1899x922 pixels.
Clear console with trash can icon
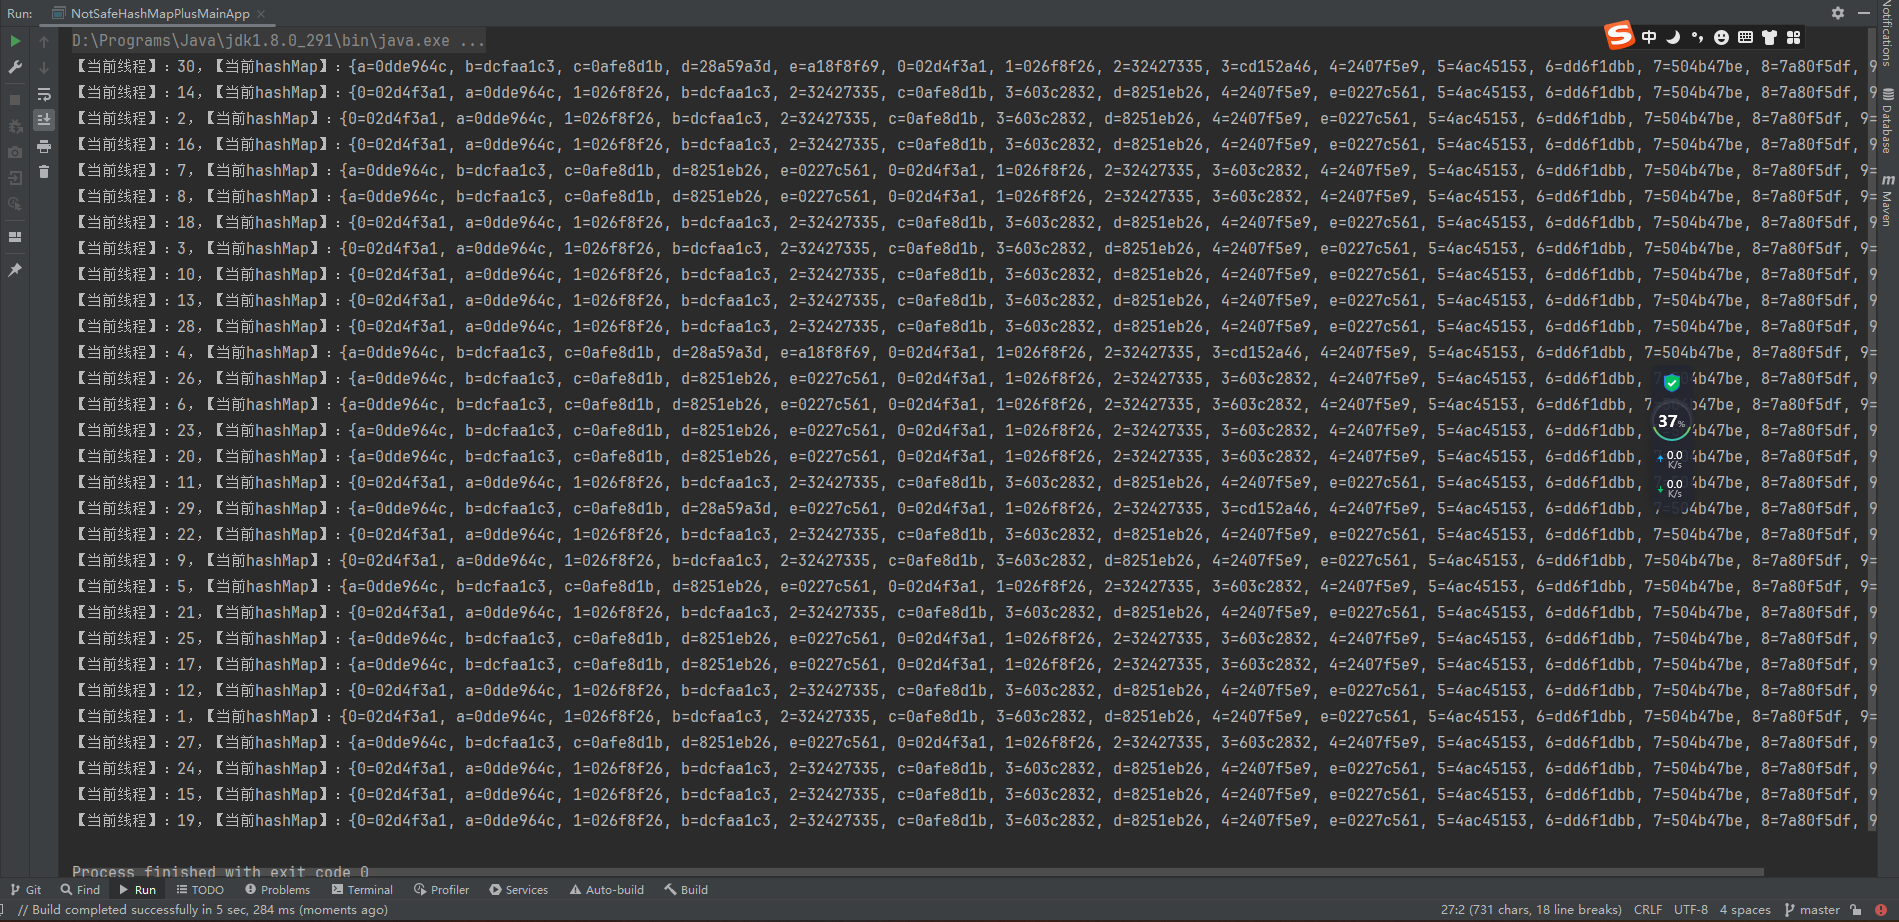tap(44, 172)
